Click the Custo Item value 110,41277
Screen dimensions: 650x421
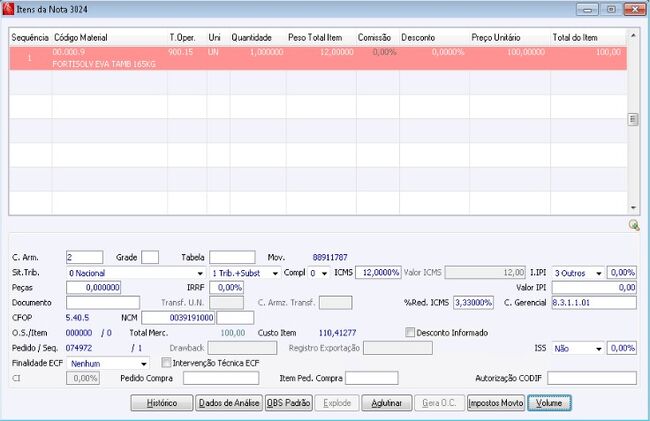click(337, 333)
